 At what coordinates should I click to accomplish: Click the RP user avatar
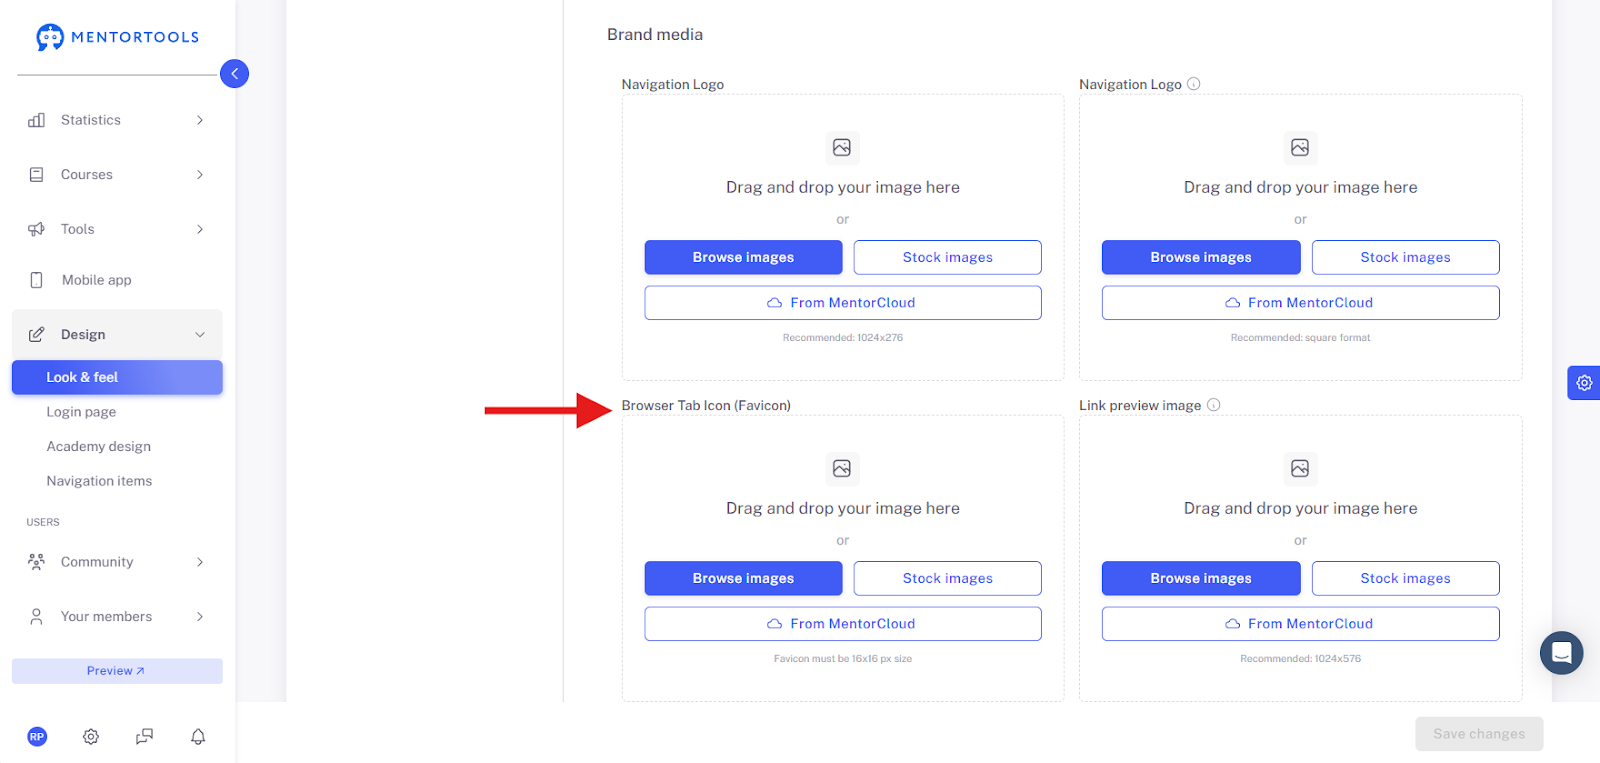37,737
